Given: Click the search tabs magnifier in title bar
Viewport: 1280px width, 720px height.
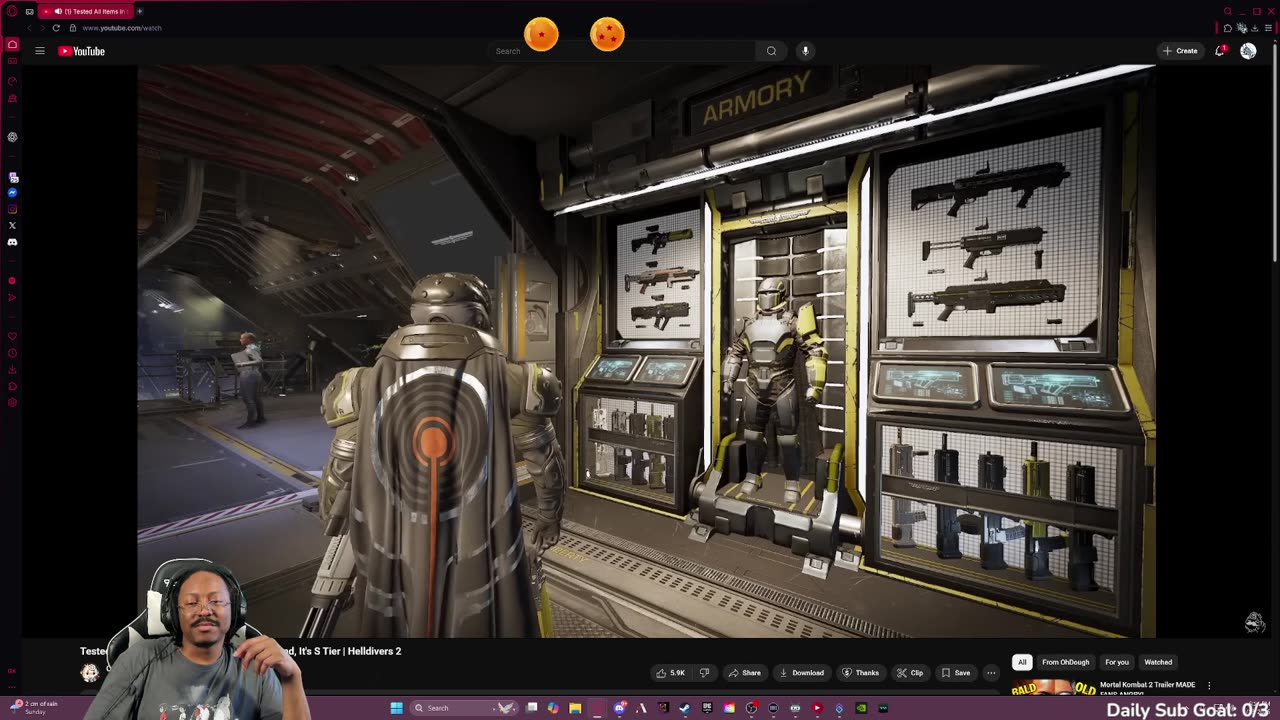Looking at the screenshot, I should coord(1227,11).
